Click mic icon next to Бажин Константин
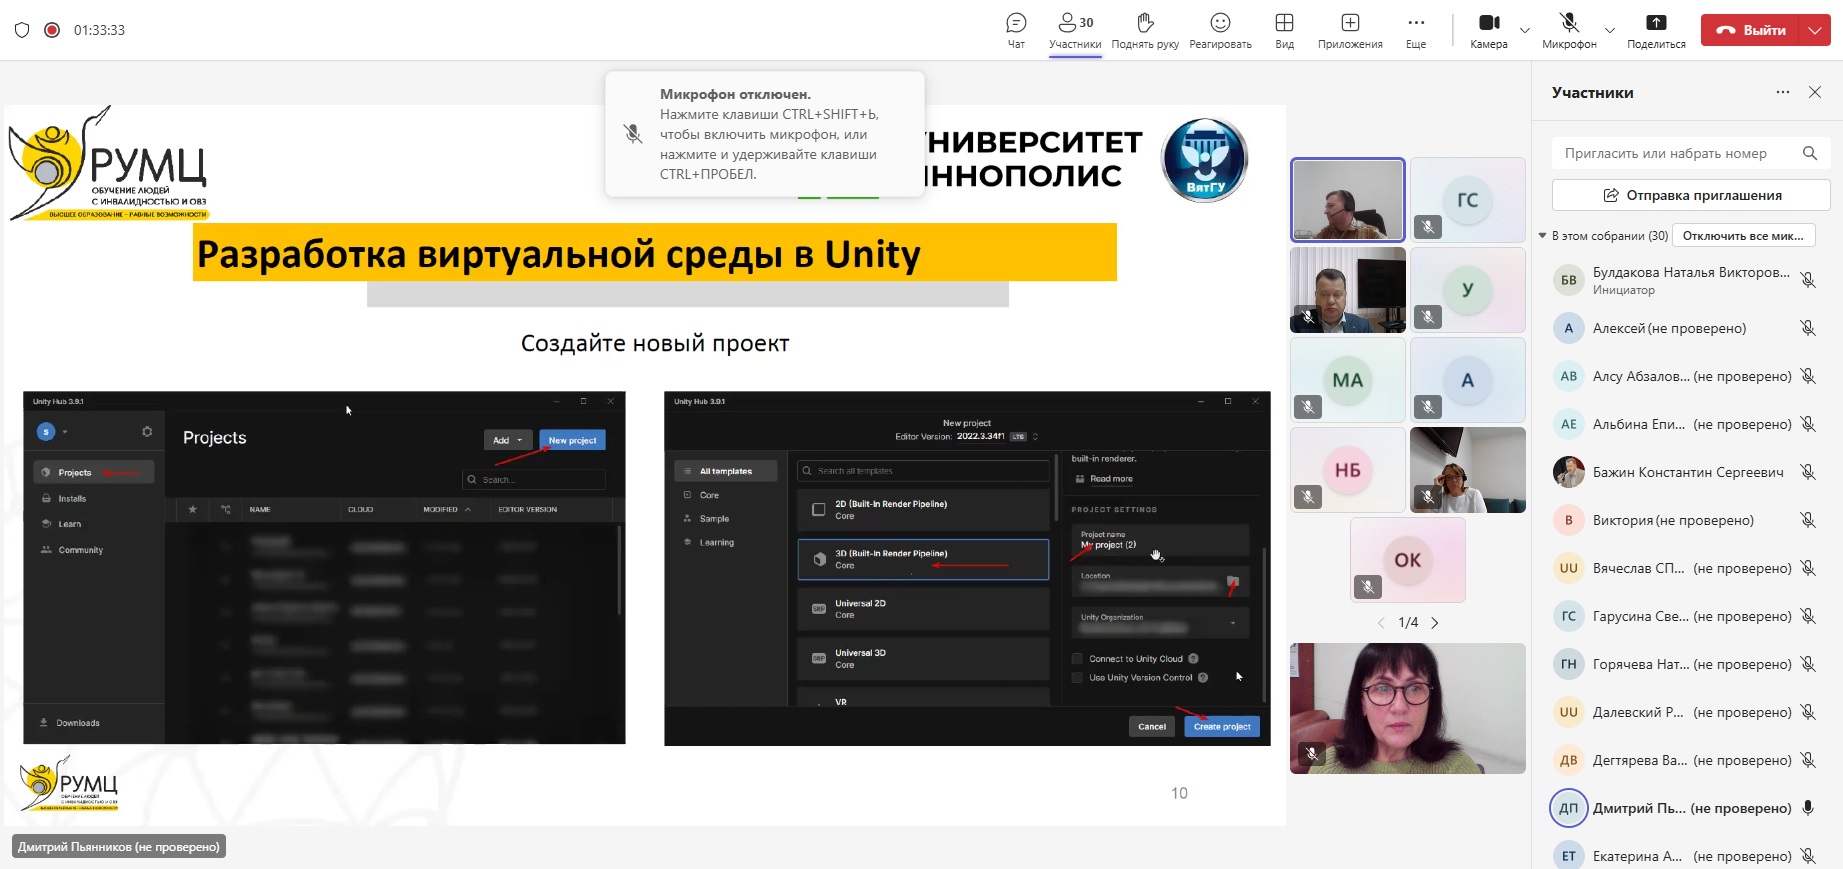The width and height of the screenshot is (1843, 869). tap(1808, 472)
